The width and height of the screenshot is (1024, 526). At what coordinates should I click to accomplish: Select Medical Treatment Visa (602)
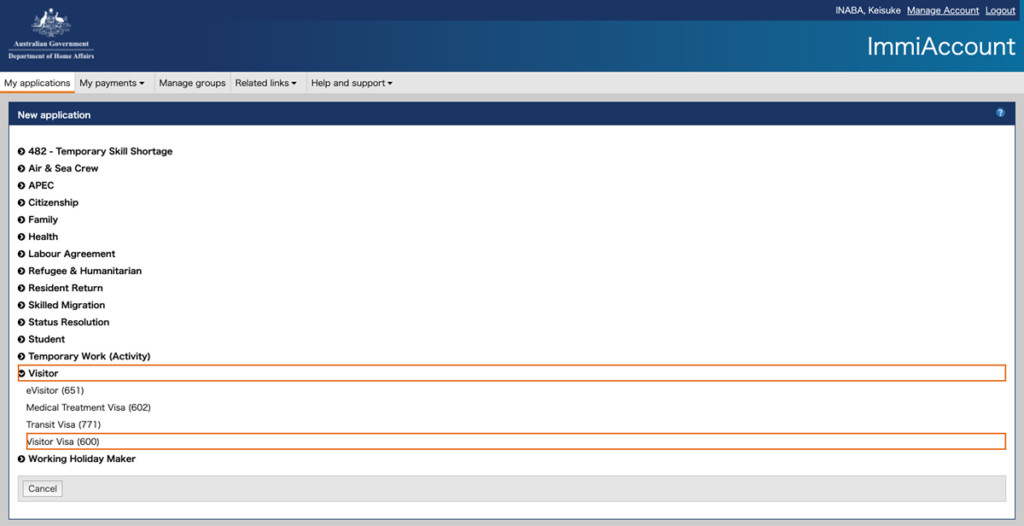88,407
